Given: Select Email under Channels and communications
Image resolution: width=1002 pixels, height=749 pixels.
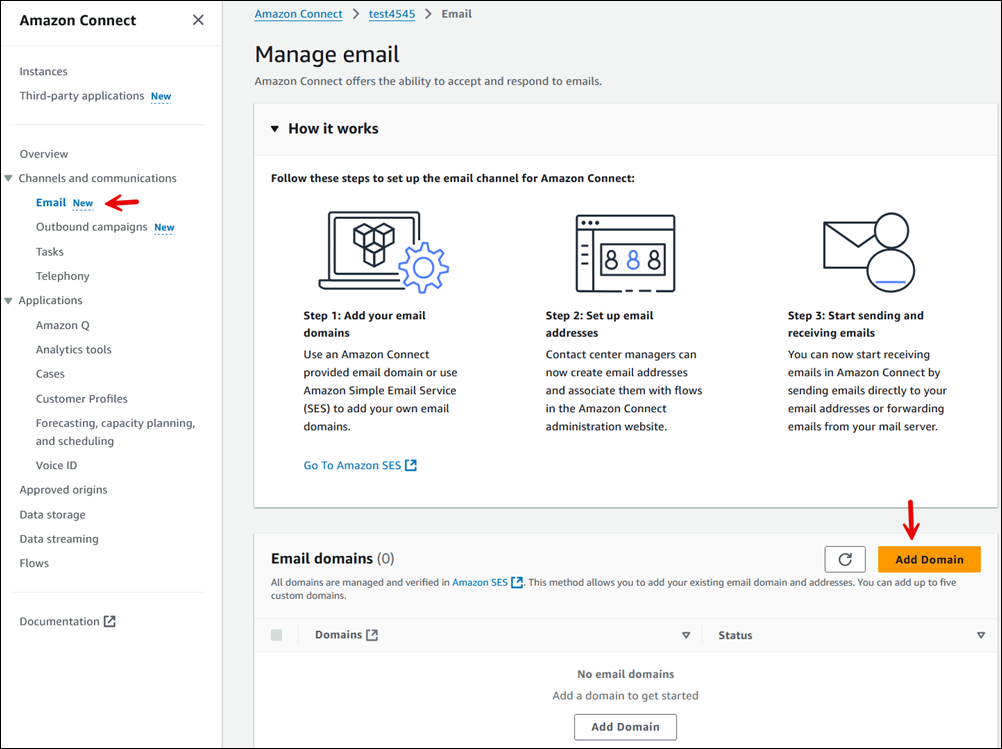Looking at the screenshot, I should 51,202.
